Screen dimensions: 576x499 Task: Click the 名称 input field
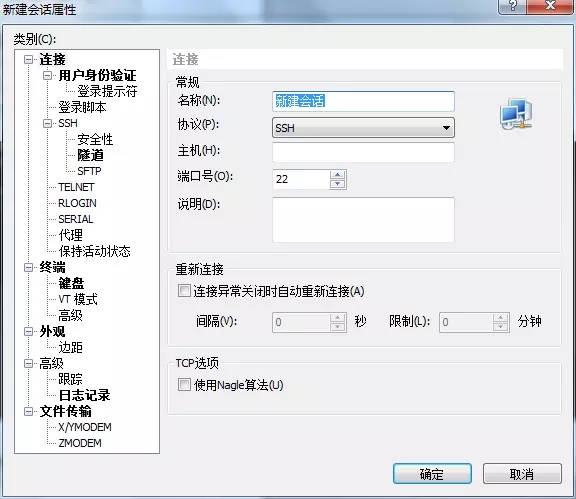click(363, 101)
